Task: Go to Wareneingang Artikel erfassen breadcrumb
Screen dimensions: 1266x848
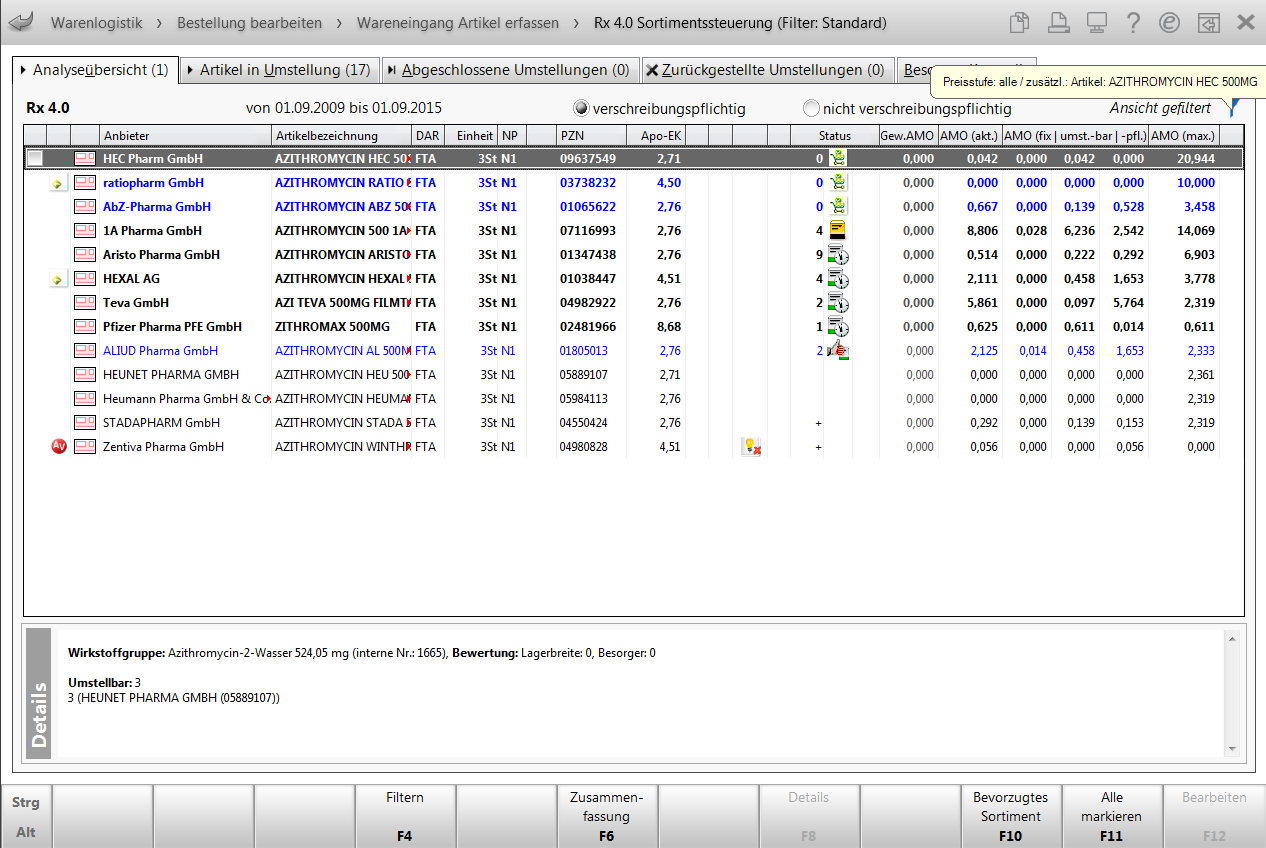Action: [x=458, y=22]
